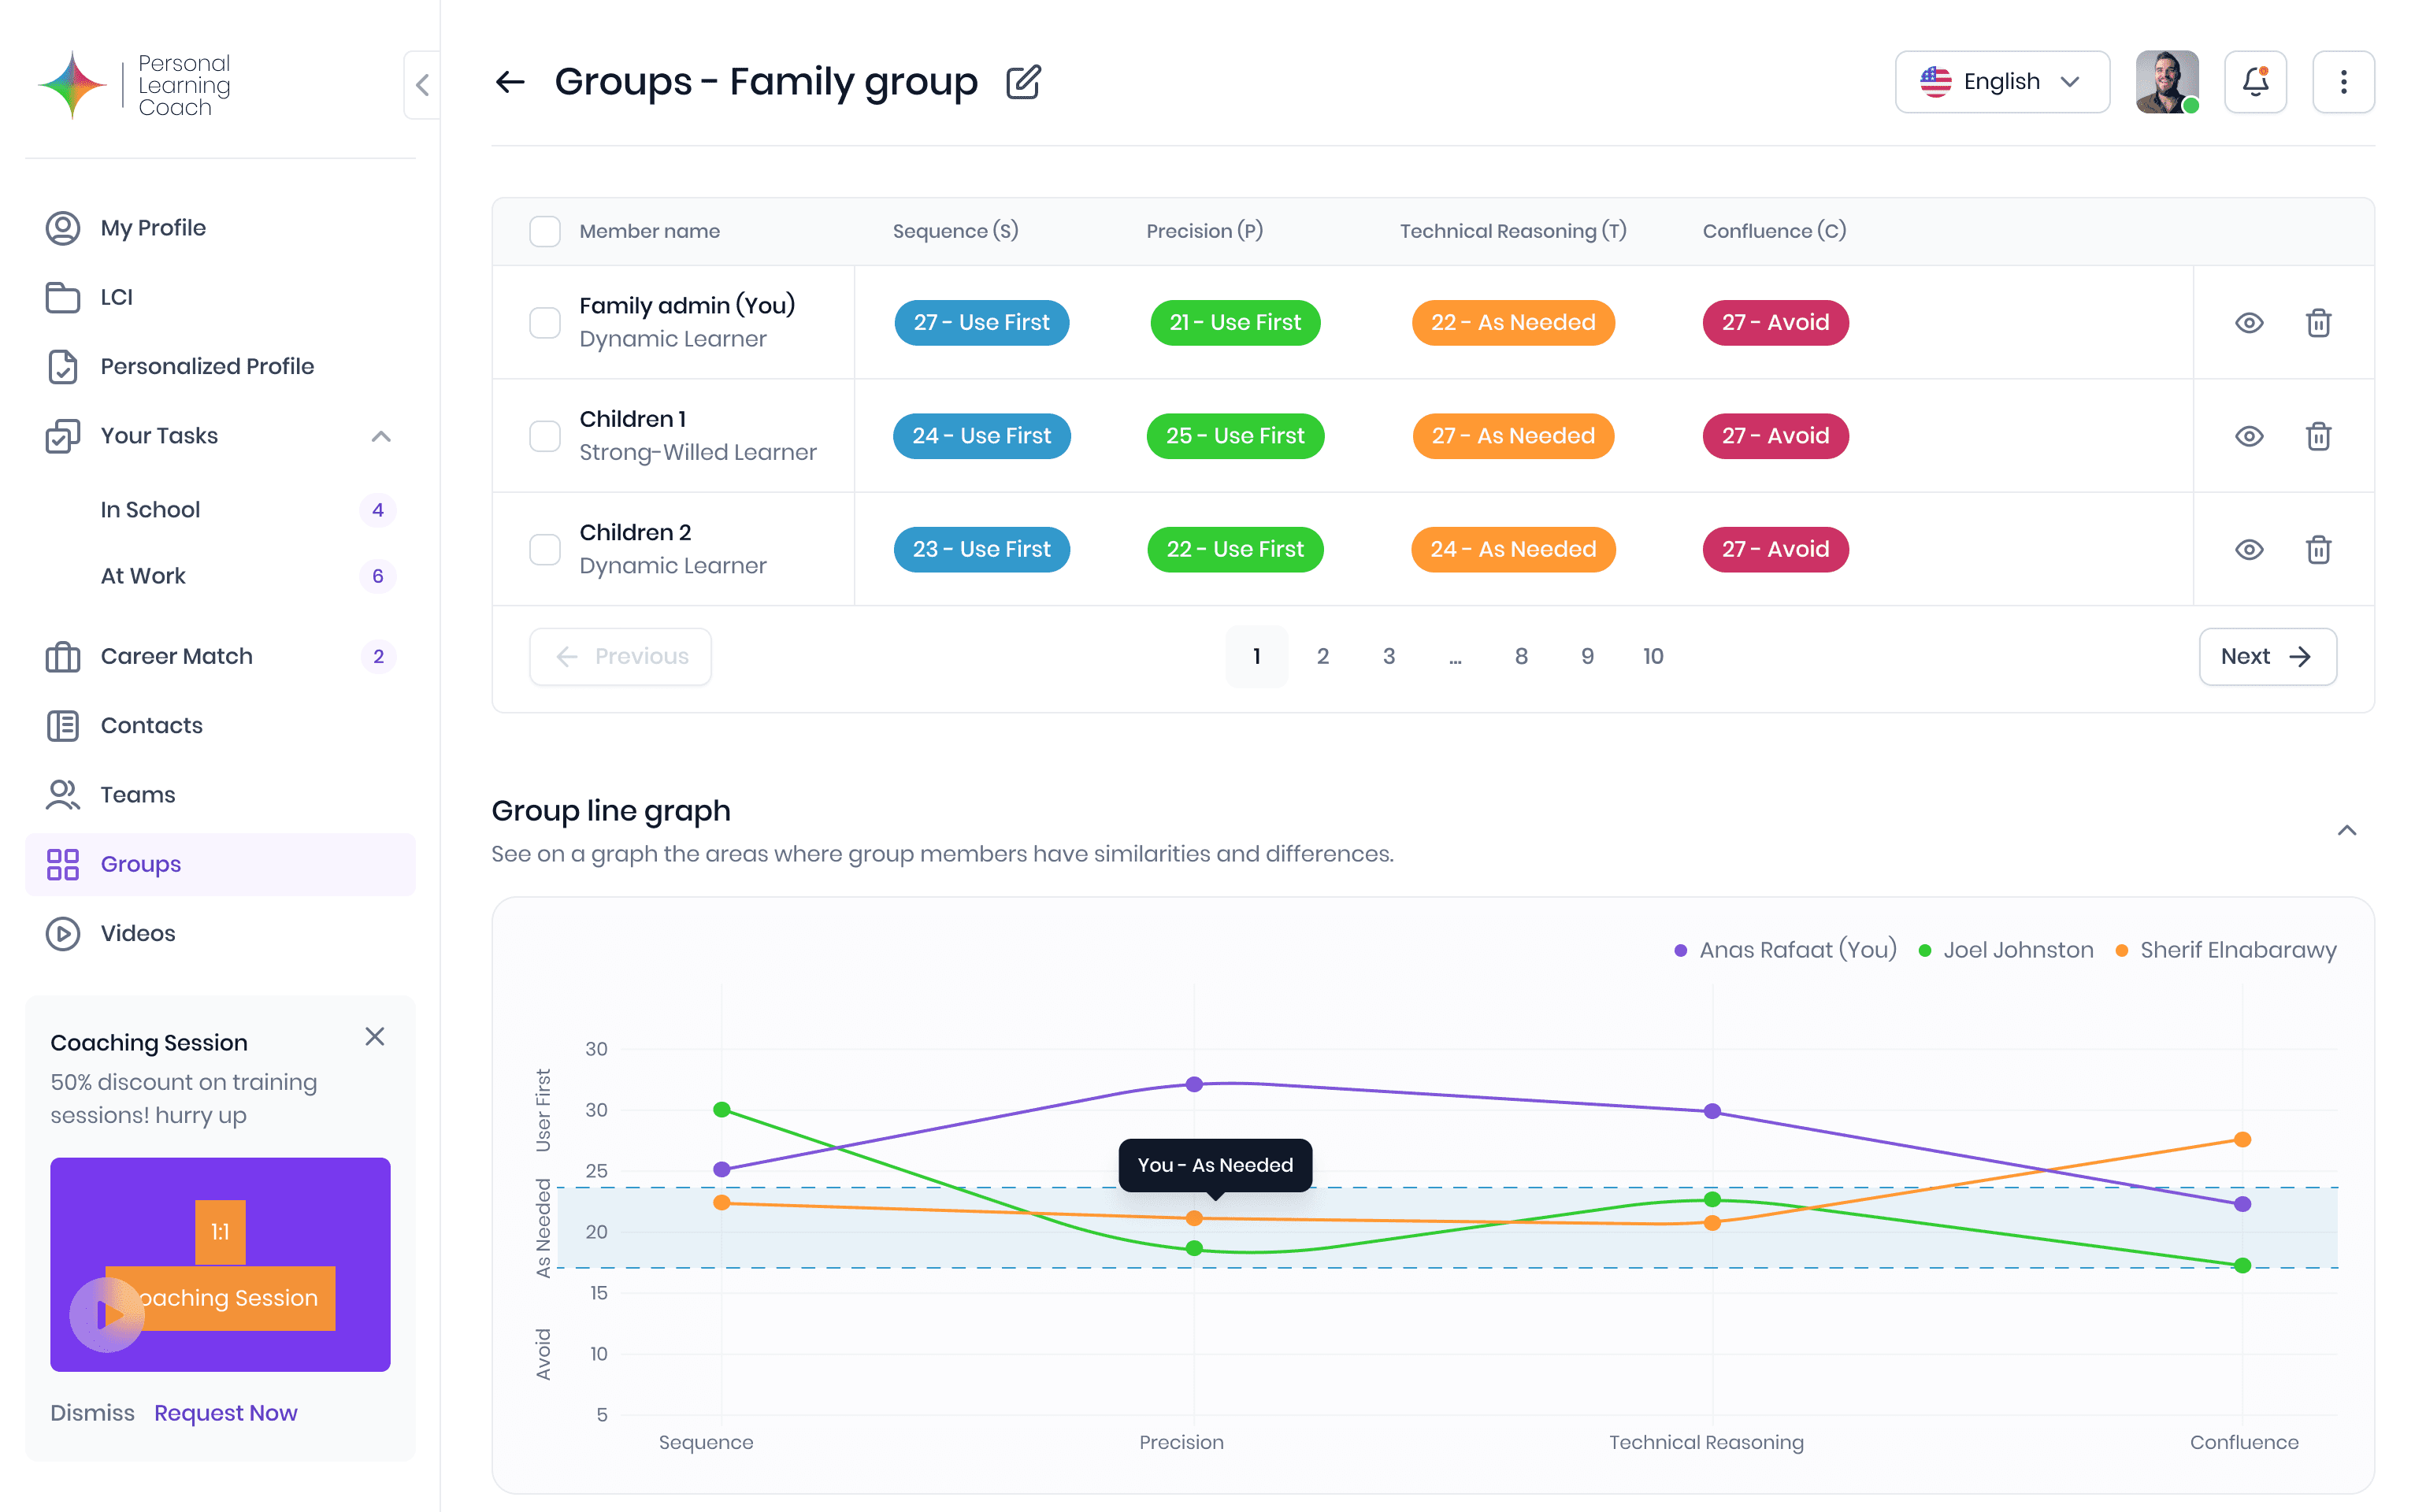
Task: Click the Videos play-circle icon
Action: pyautogui.click(x=63, y=933)
